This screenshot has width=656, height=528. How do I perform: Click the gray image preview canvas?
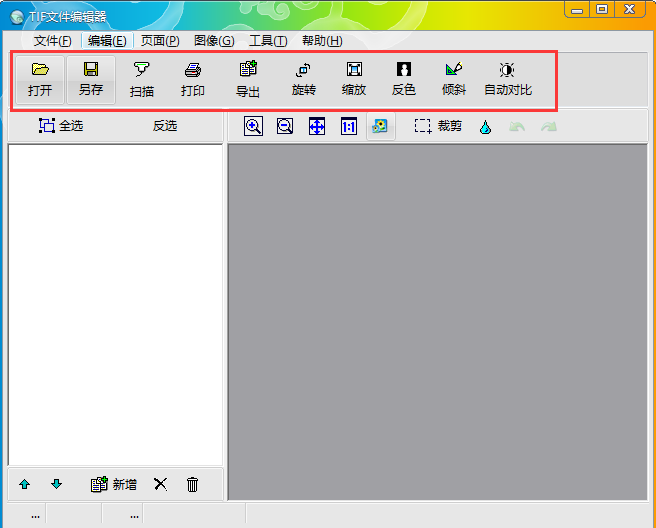(438, 322)
